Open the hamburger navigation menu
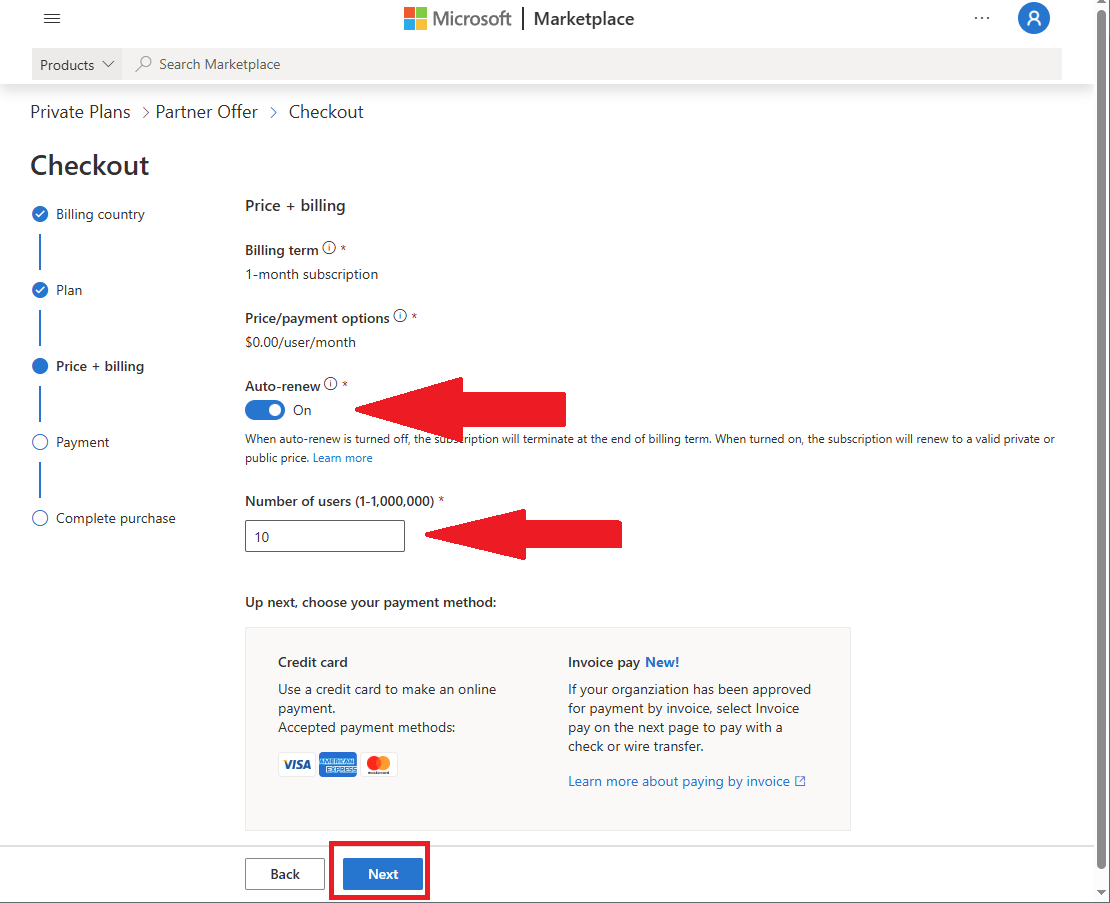 52,18
